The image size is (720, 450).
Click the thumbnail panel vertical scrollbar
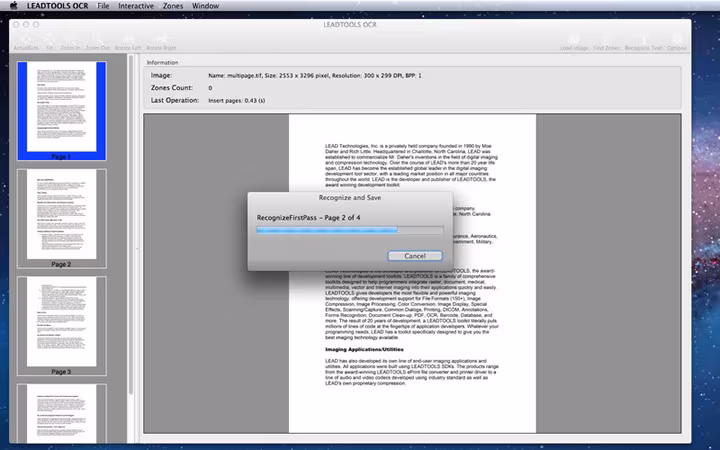[x=131, y=225]
